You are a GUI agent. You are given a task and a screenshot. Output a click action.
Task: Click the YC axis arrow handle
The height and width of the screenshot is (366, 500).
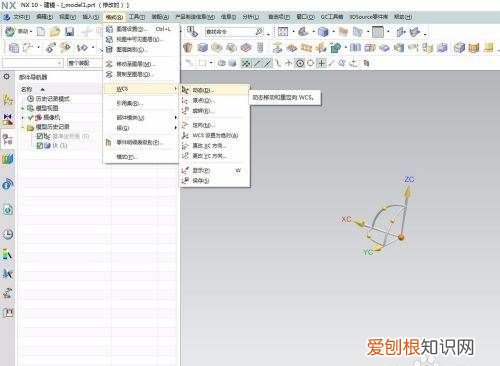click(377, 248)
